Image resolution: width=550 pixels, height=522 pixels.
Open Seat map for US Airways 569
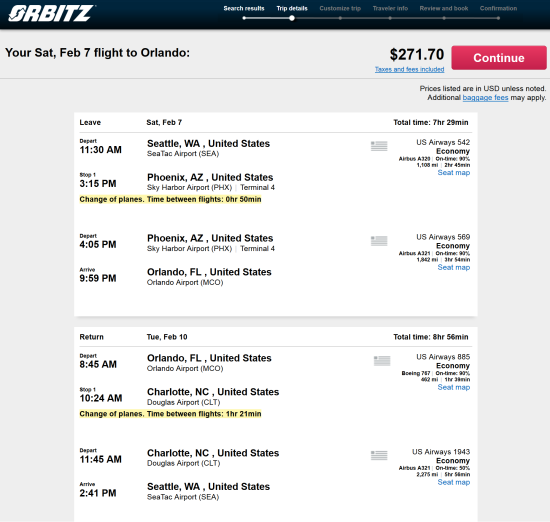[x=454, y=267]
